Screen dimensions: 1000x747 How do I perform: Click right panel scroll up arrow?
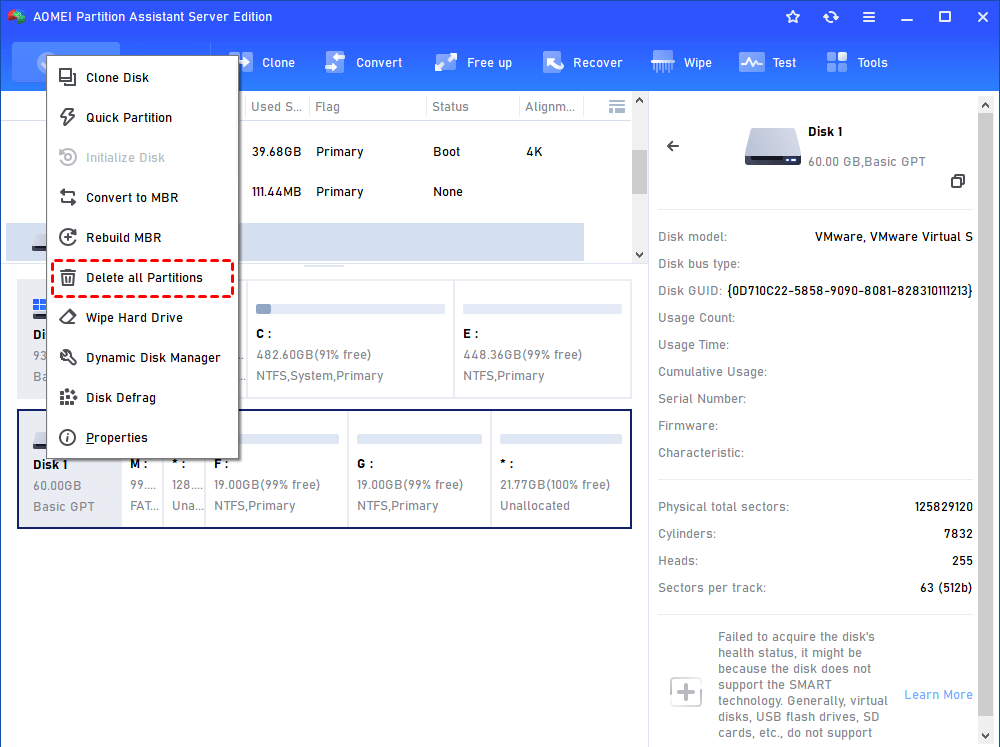[x=985, y=105]
